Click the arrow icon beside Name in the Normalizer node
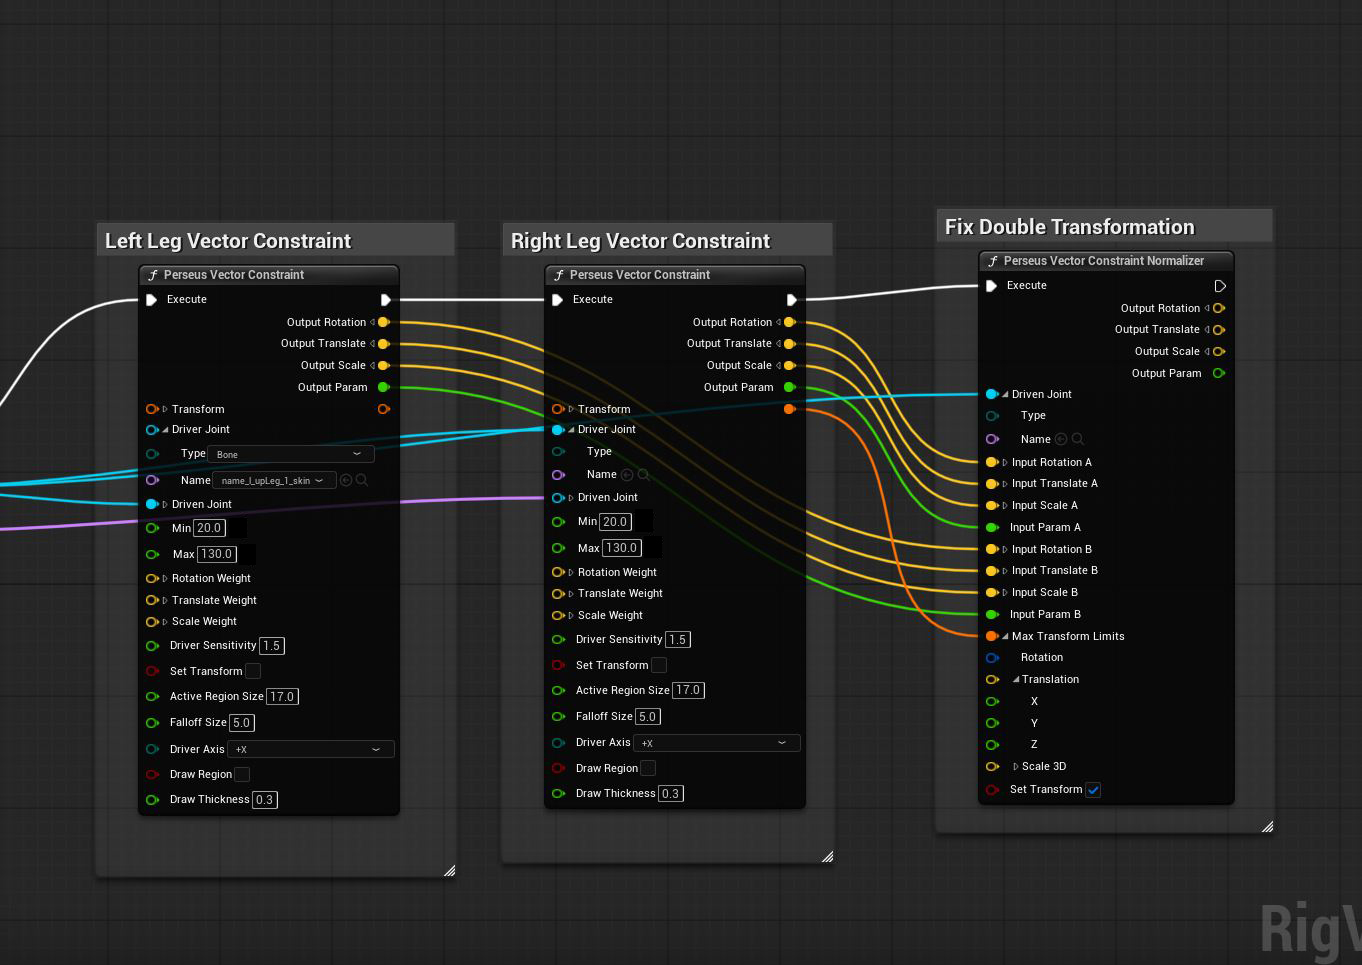 1061,439
